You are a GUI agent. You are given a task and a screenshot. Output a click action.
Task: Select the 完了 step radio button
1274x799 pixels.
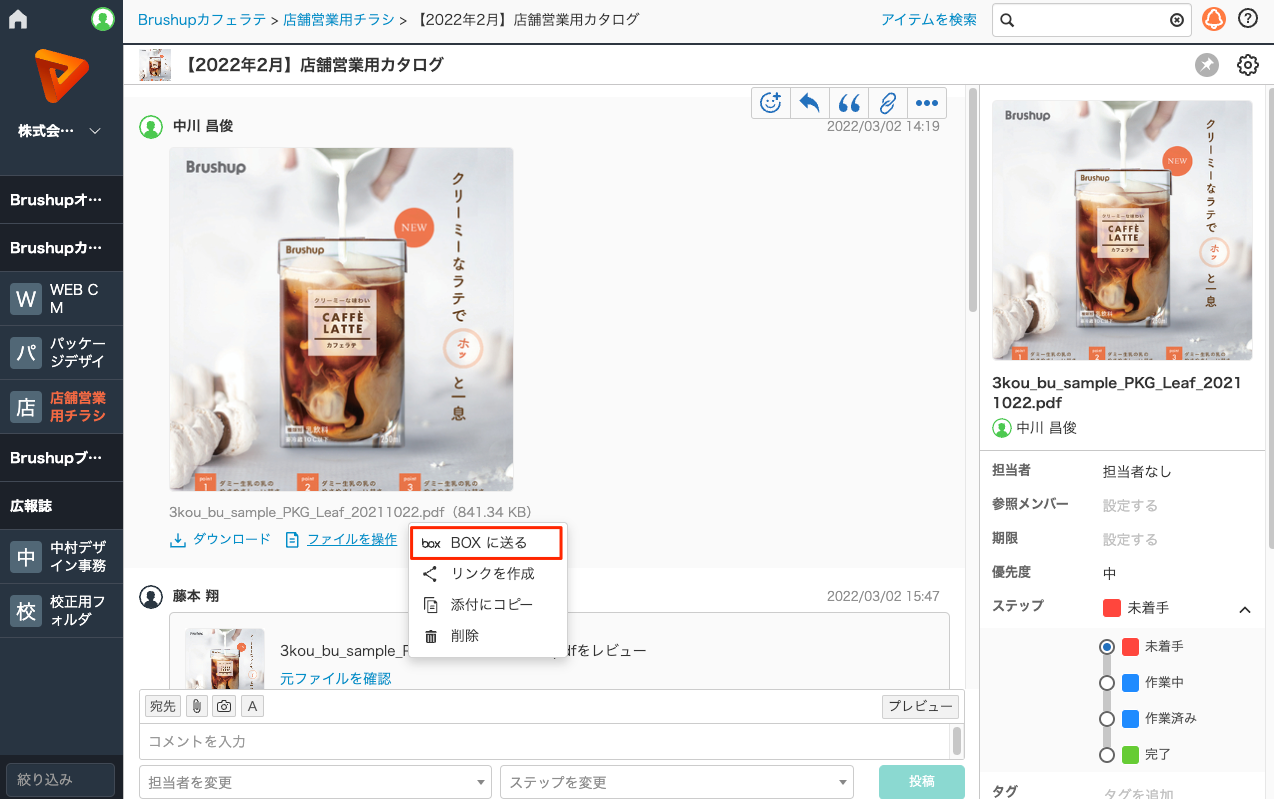tap(1107, 755)
